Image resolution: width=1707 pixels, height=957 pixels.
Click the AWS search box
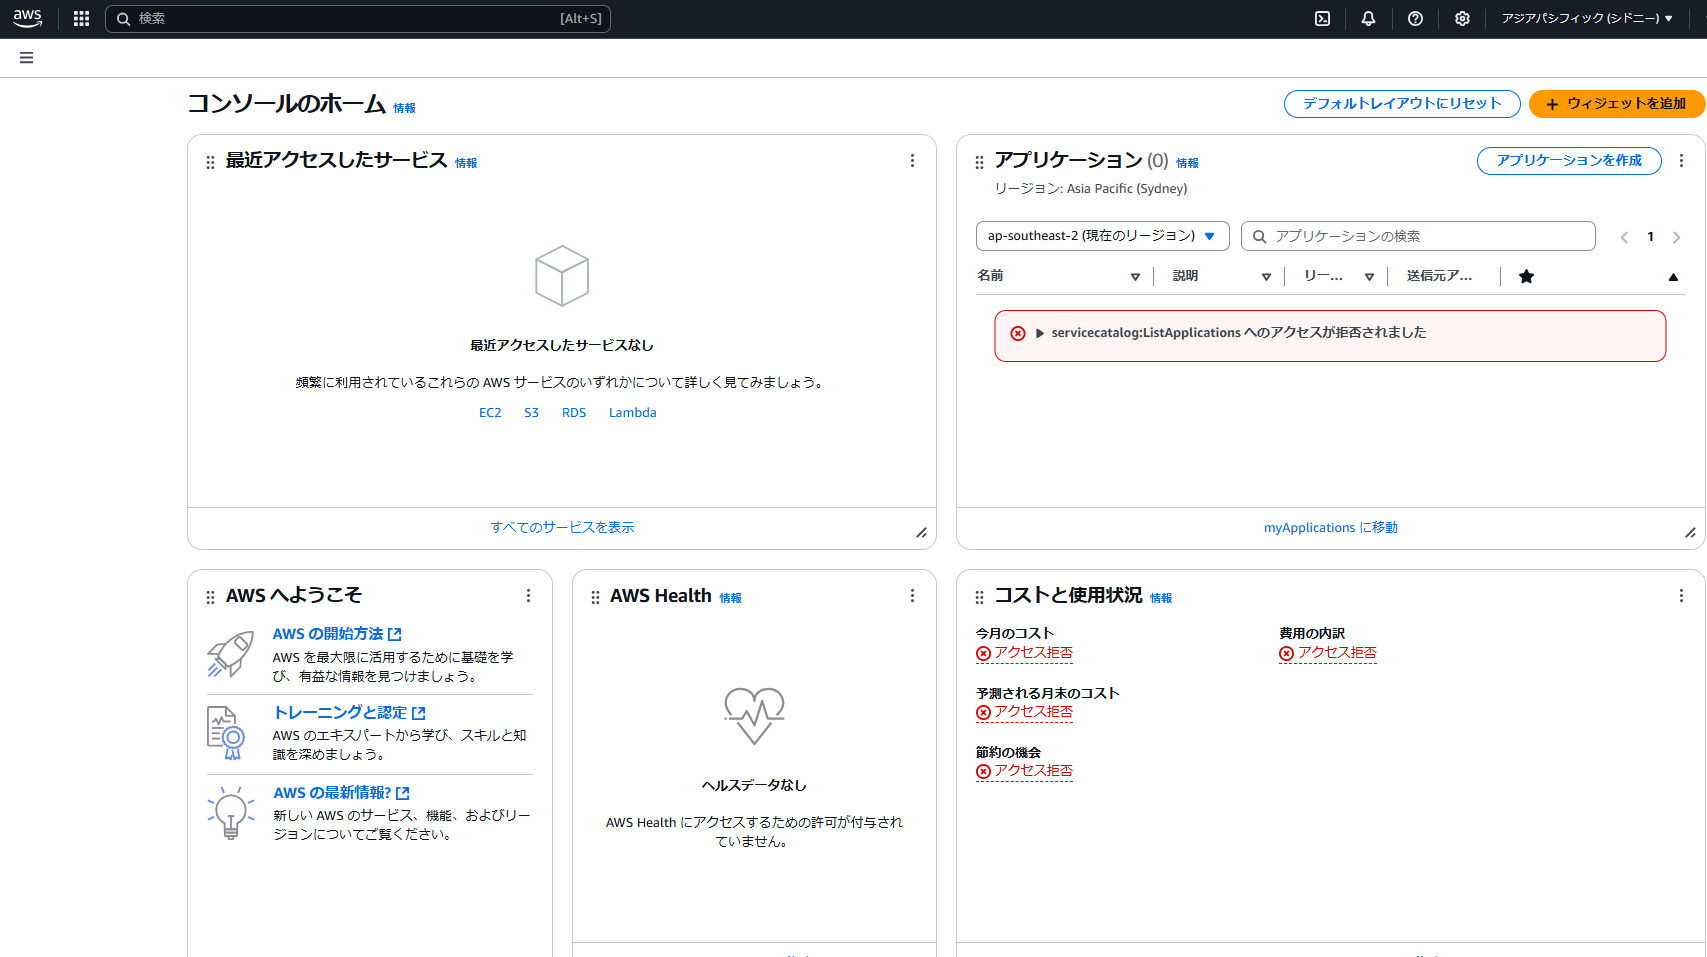tap(358, 19)
